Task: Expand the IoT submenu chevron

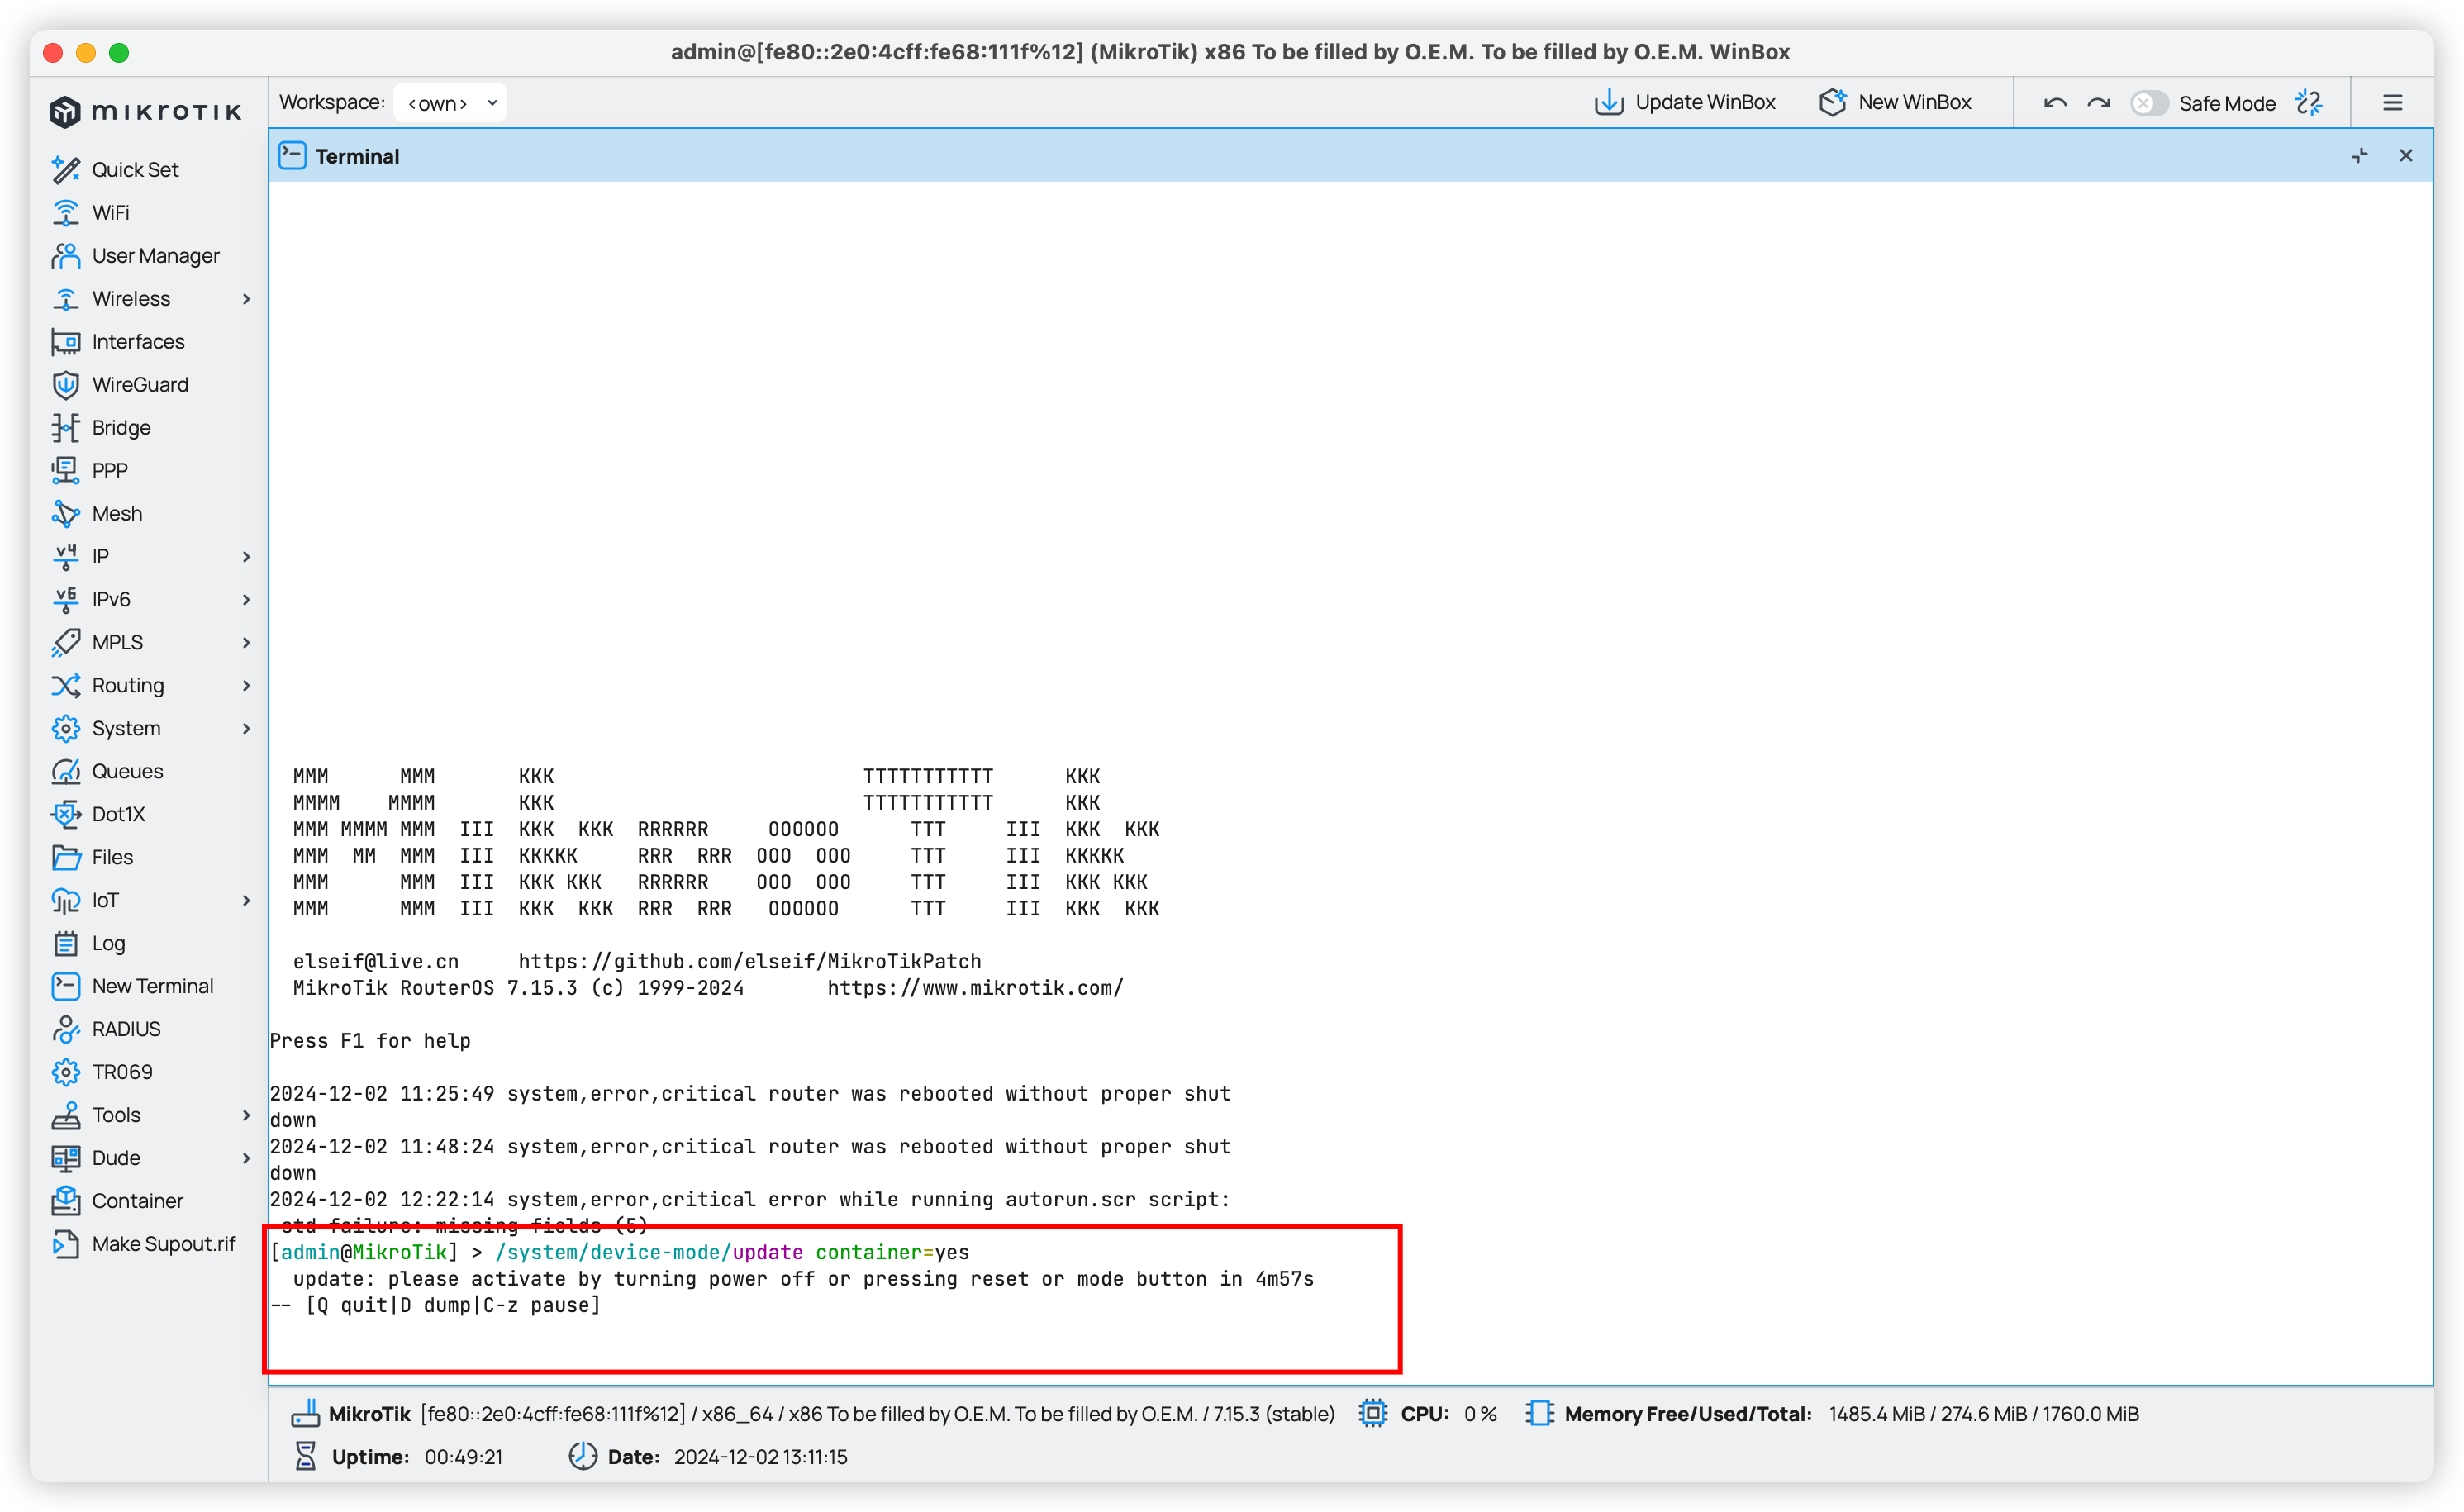Action: (246, 900)
